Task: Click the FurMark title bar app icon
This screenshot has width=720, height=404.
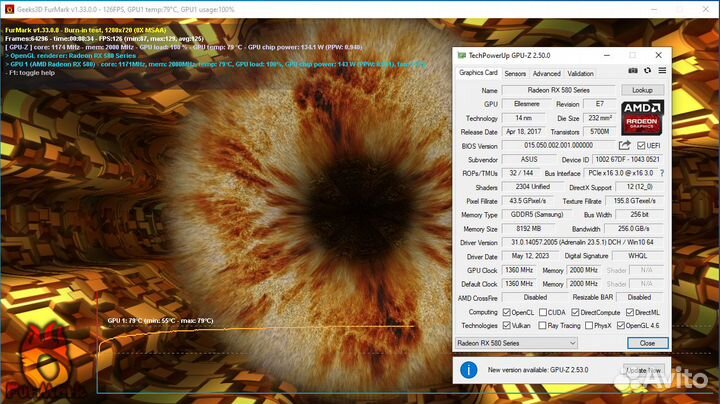Action: 9,9
